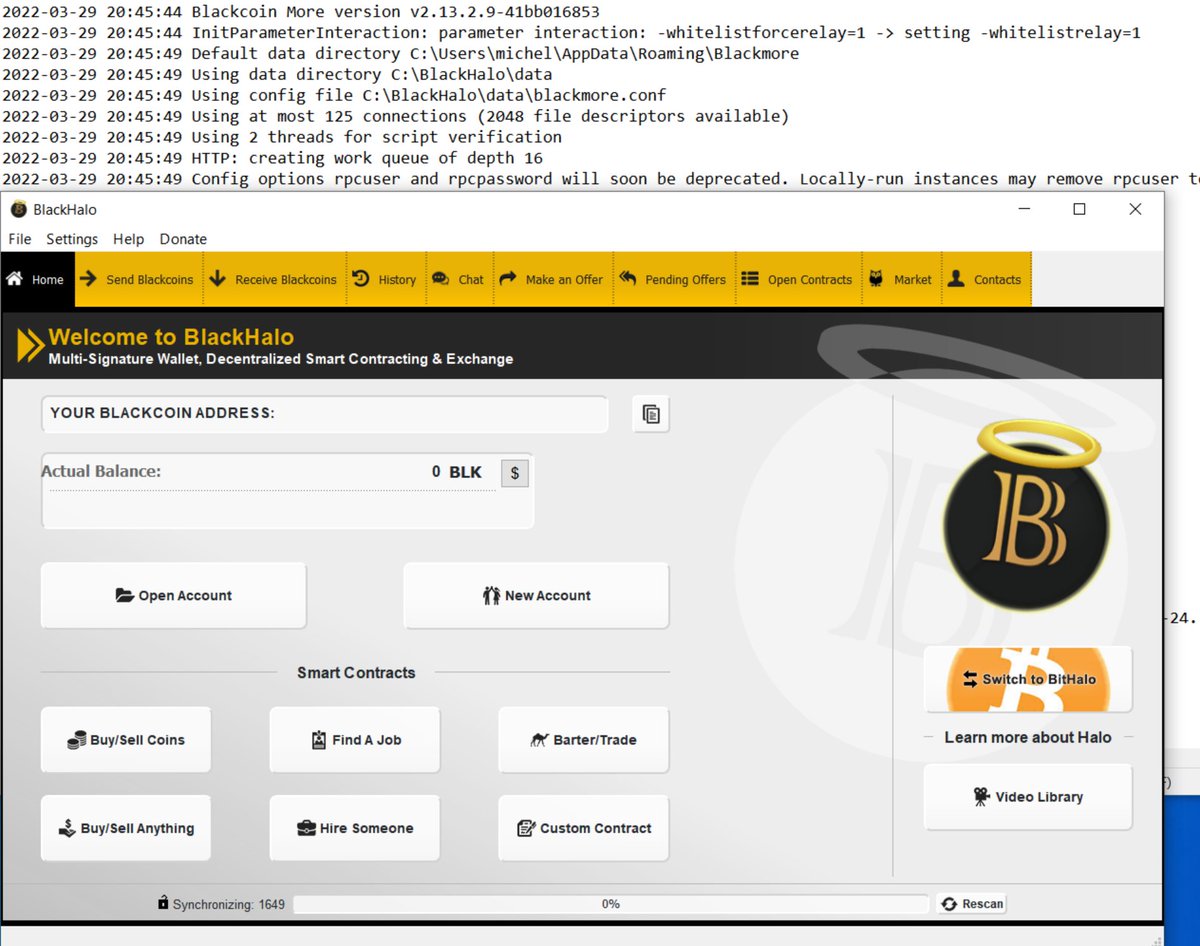Minimize the BlackHalo window
Viewport: 1200px width, 946px height.
pos(1023,209)
